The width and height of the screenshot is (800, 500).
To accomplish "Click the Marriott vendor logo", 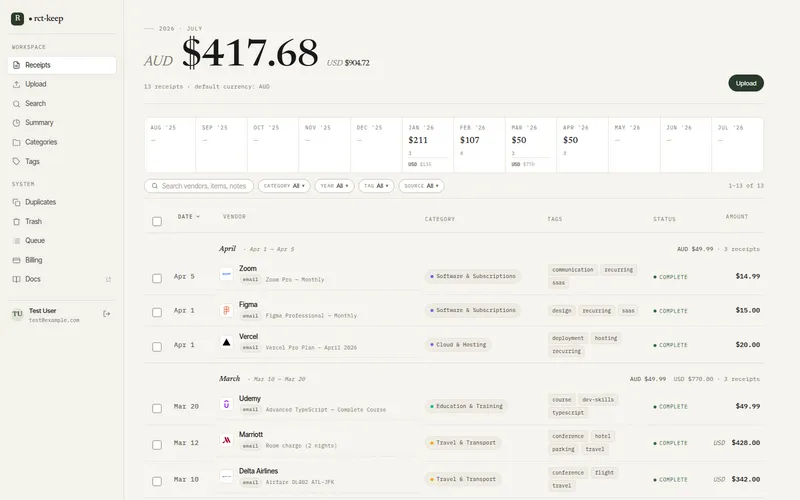I will 227,440.
